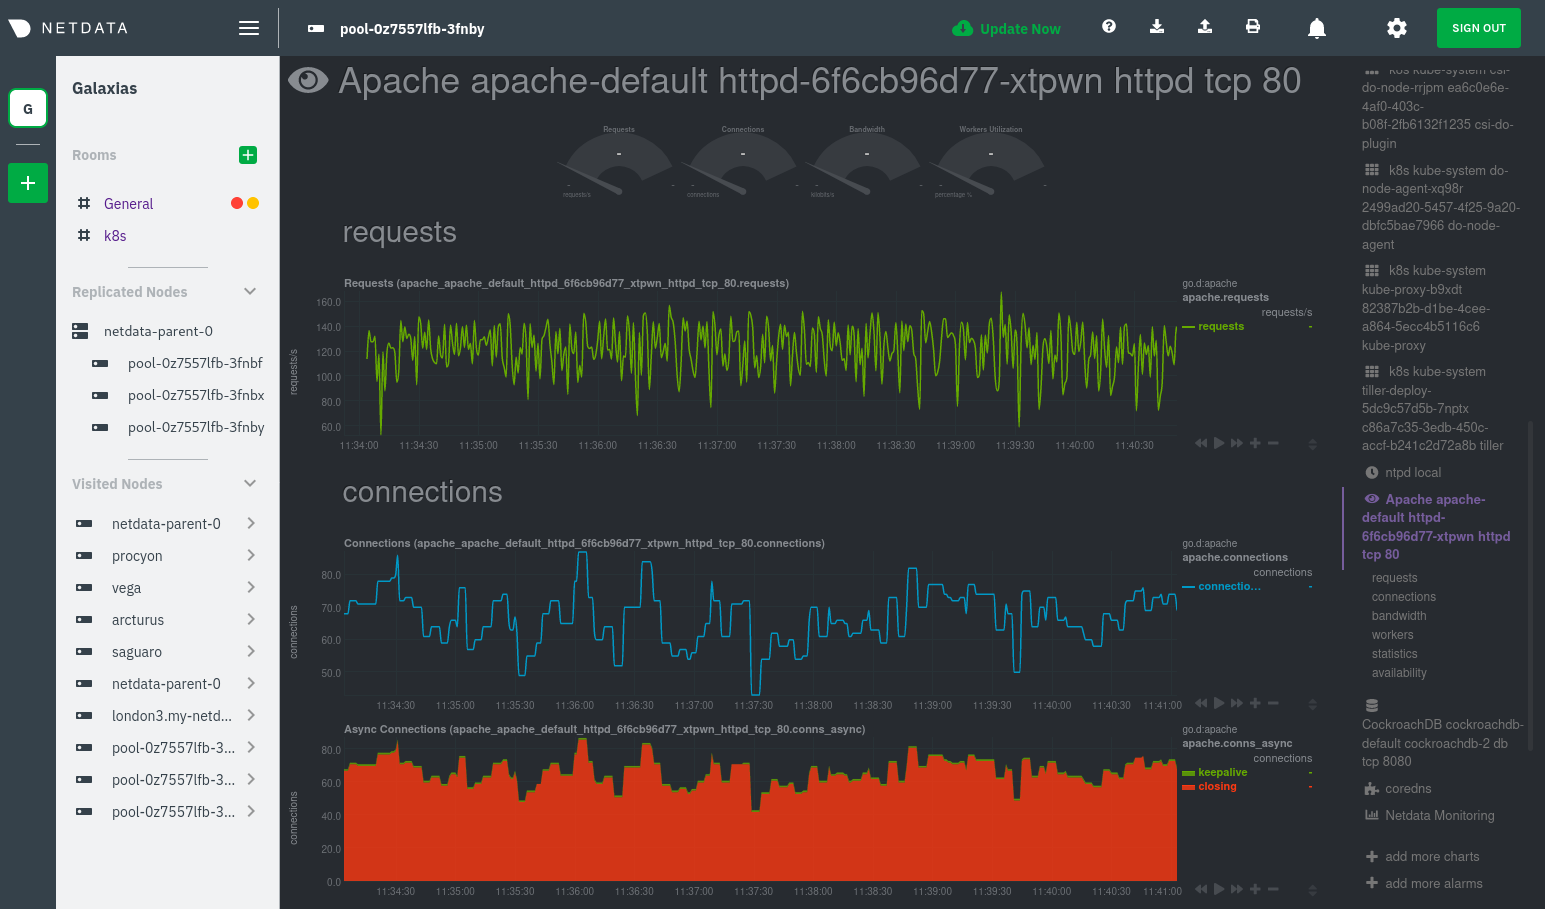1545x909 pixels.
Task: Select replicated node netdata-parent-0
Action: pyautogui.click(x=158, y=331)
